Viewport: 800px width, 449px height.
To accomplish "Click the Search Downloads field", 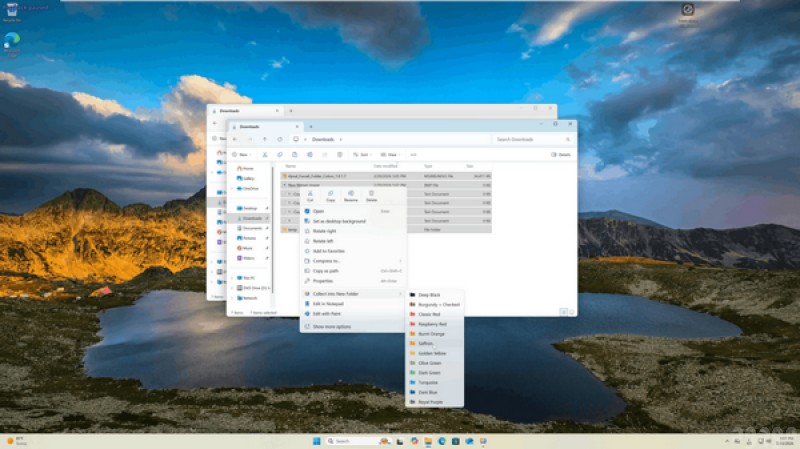I will pyautogui.click(x=532, y=140).
